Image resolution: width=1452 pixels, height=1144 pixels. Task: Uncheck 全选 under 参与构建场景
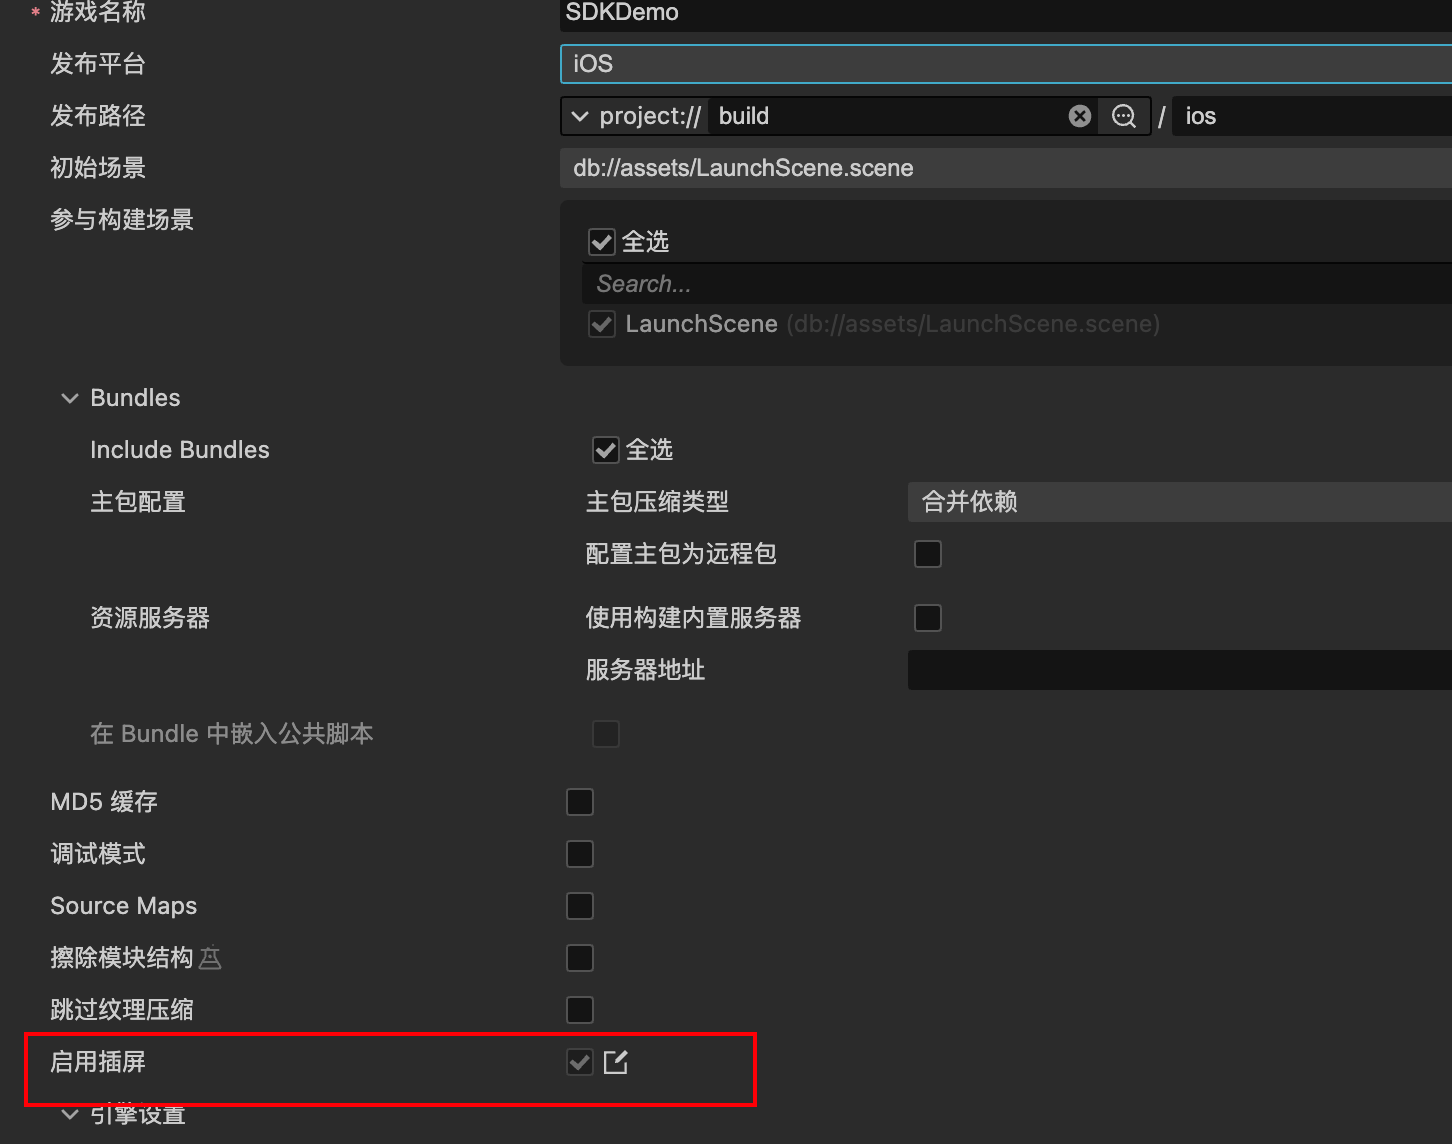pos(602,242)
